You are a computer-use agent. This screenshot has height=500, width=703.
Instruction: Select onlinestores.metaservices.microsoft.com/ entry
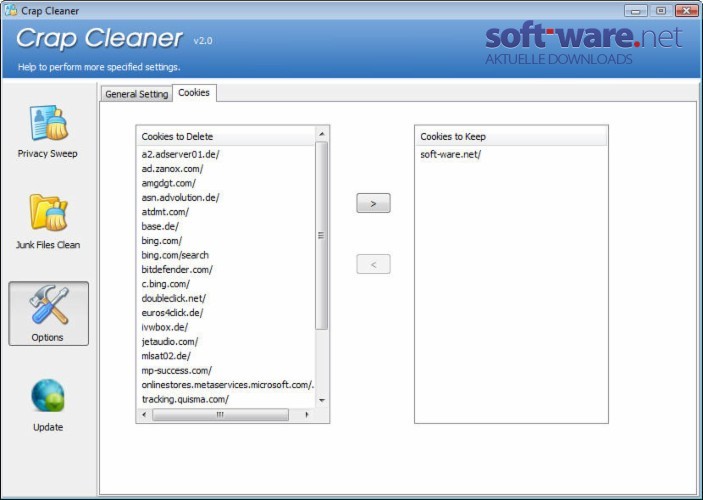[x=227, y=385]
